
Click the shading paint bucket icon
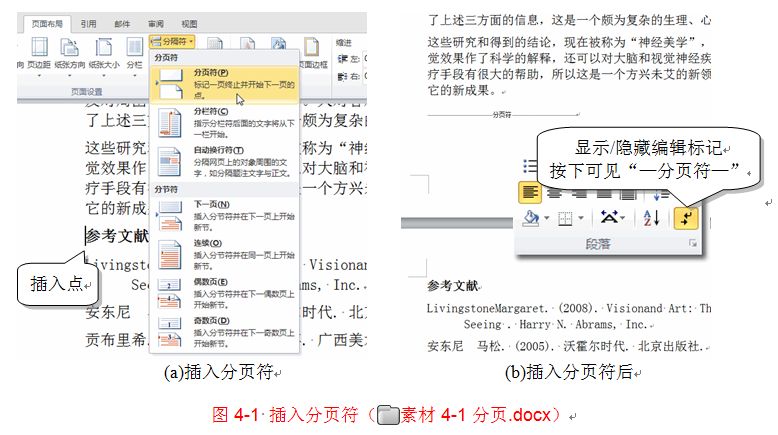tap(531, 218)
